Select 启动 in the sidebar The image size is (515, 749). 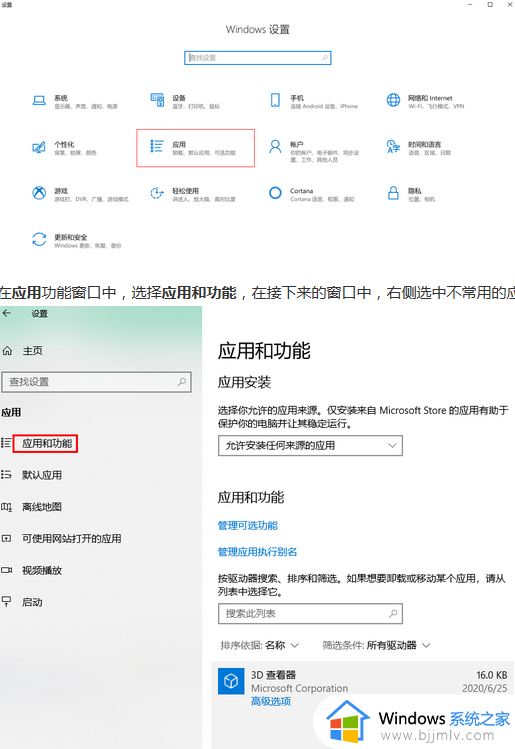pos(32,602)
